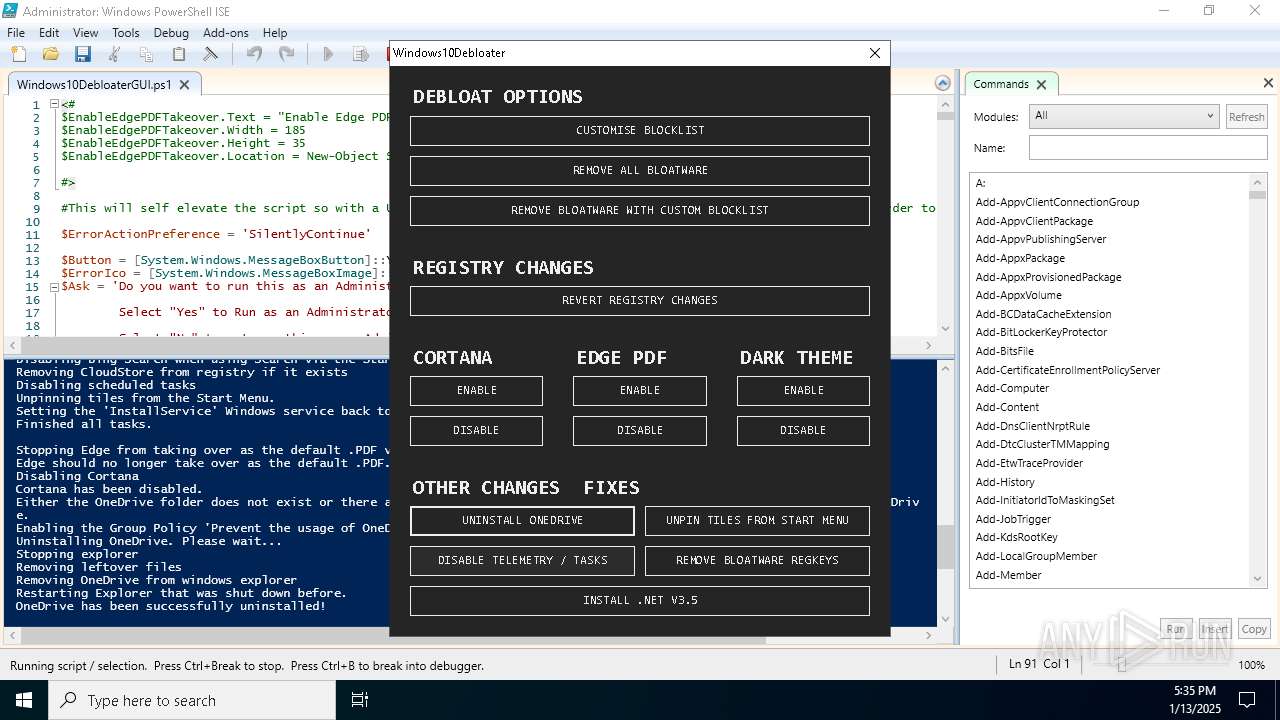
Task: Select Add-Computer in the commands list
Action: pos(1012,388)
